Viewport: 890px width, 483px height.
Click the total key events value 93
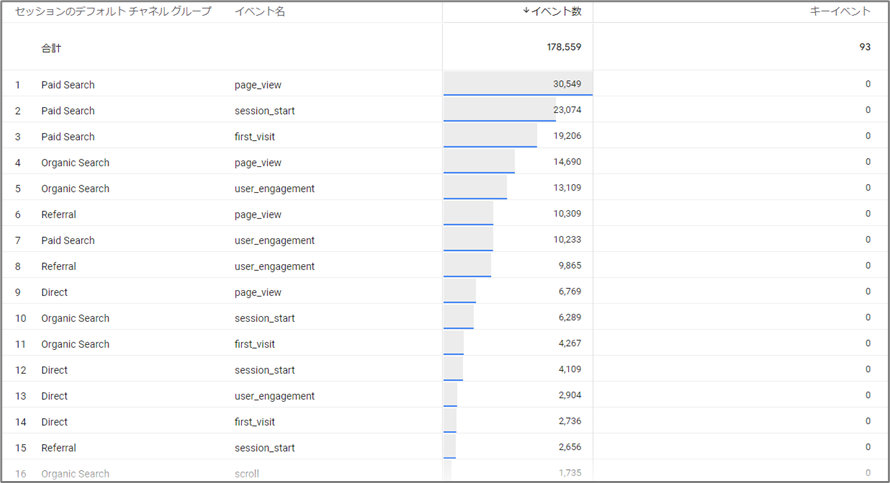pos(864,47)
